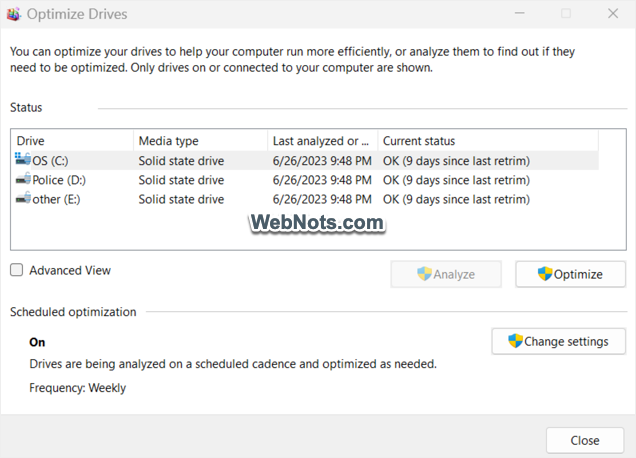636x458 pixels.
Task: Open Change settings for scheduled optimization
Action: pos(559,342)
